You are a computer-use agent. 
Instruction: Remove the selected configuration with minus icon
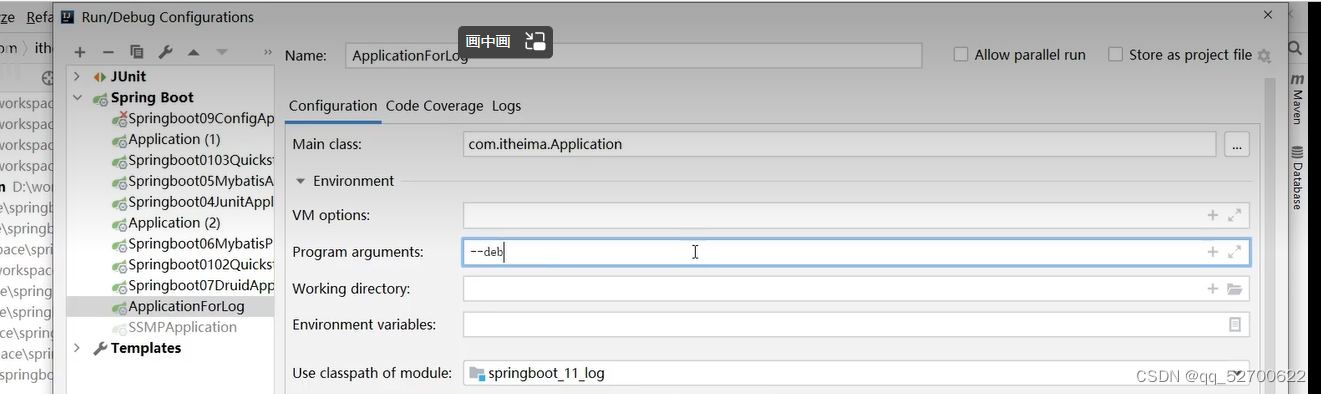click(x=108, y=52)
